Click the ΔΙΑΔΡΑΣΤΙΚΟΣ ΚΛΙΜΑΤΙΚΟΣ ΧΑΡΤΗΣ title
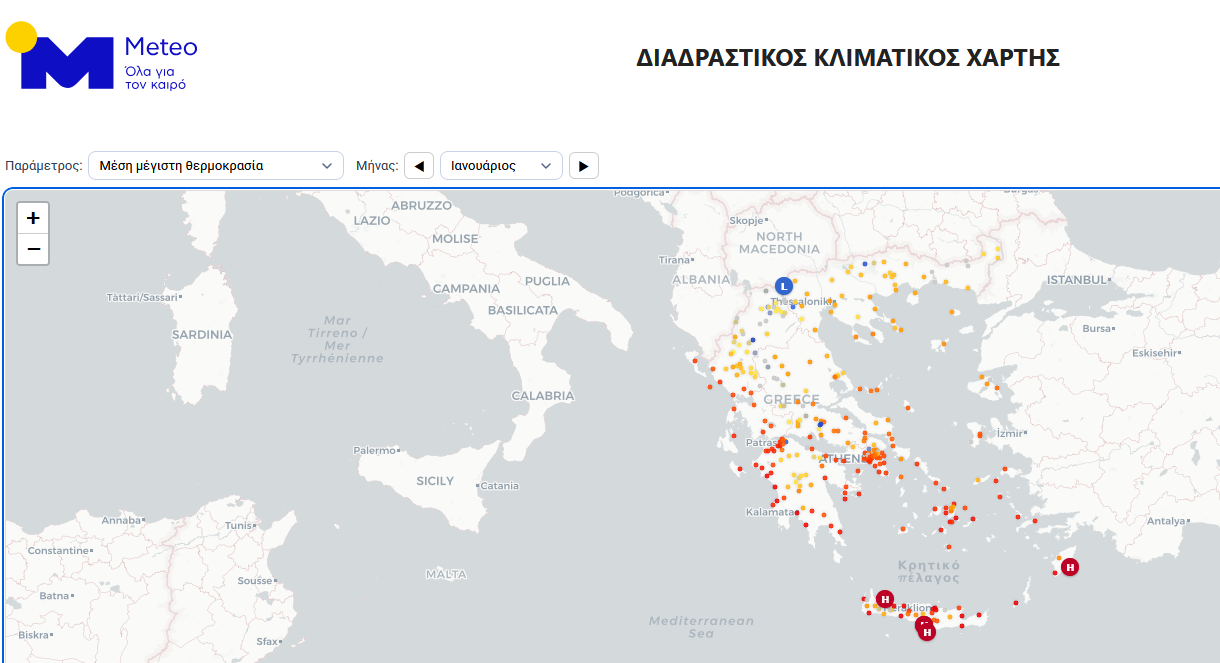Viewport: 1220px width, 663px height. 847,58
